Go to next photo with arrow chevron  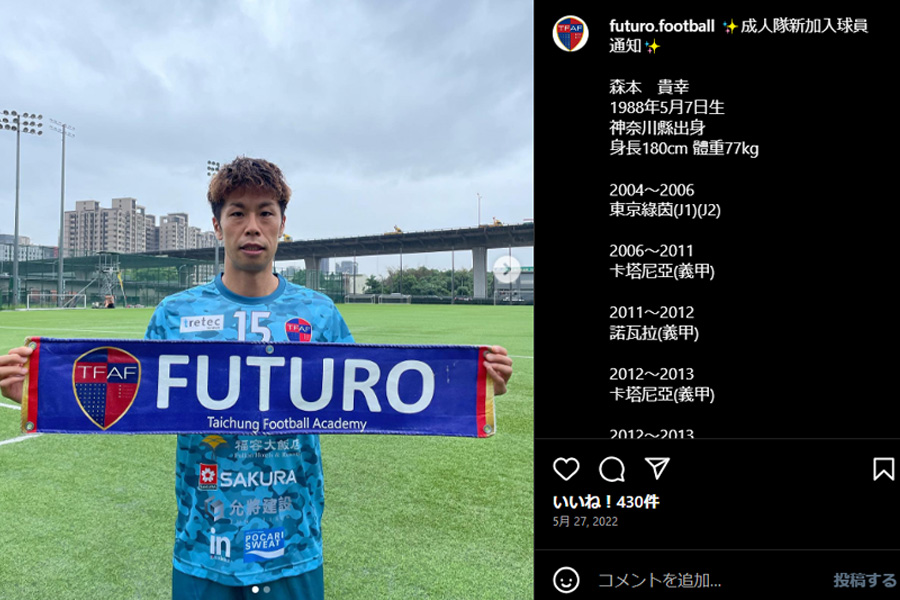506,269
